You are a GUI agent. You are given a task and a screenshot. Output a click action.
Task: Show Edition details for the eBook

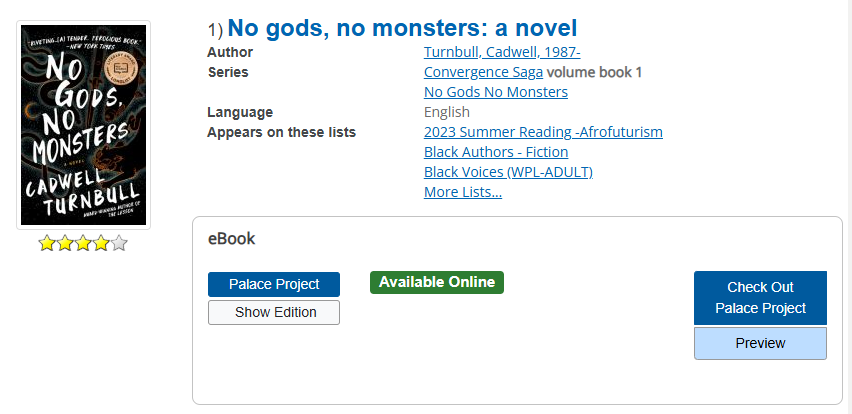click(x=274, y=312)
